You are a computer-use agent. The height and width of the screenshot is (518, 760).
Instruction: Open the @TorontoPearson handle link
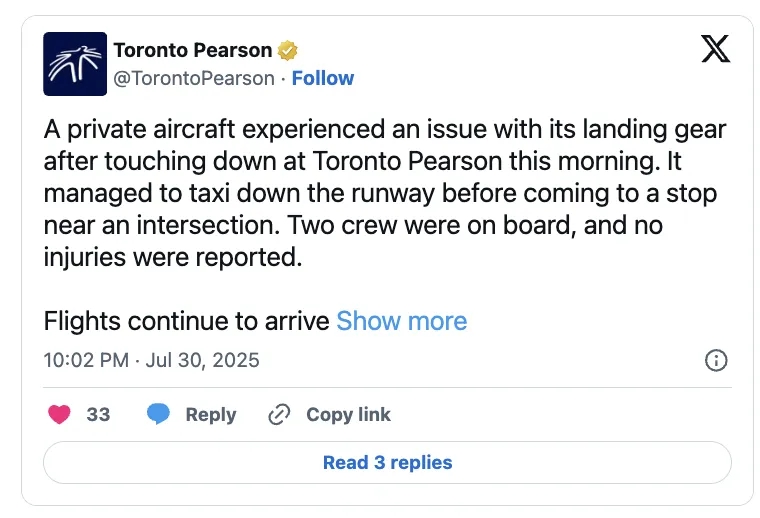(x=193, y=78)
